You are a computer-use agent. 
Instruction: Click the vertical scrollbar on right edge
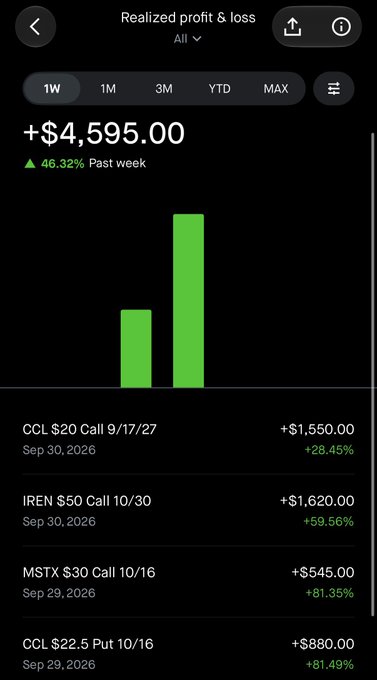tap(372, 374)
